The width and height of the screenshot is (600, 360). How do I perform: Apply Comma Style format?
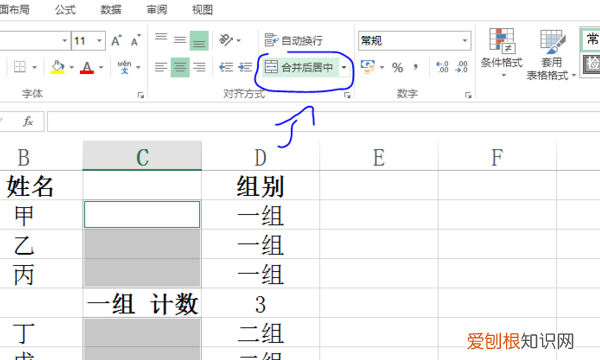(416, 68)
